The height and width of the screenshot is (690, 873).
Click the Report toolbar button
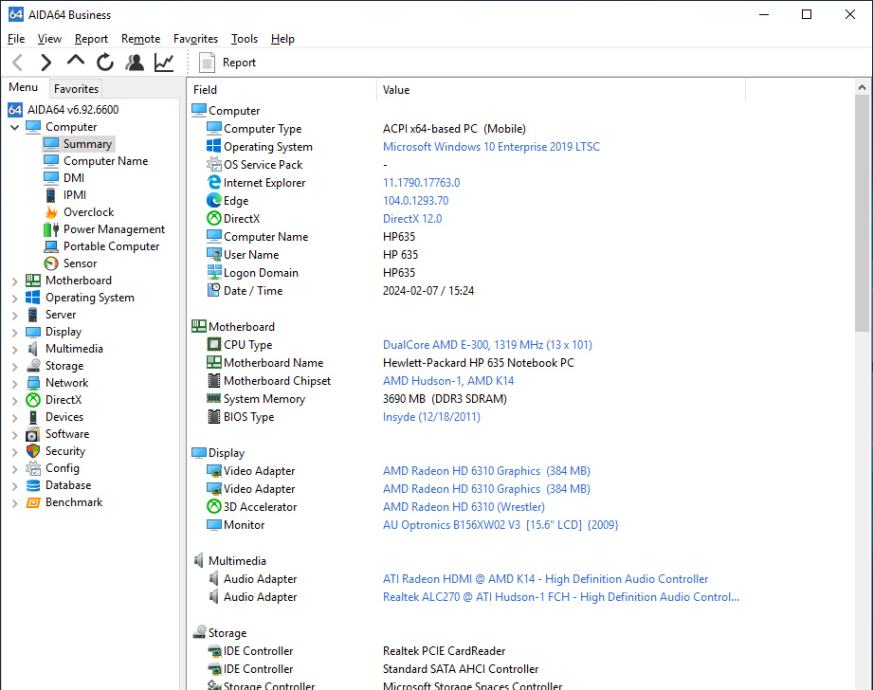(x=228, y=63)
